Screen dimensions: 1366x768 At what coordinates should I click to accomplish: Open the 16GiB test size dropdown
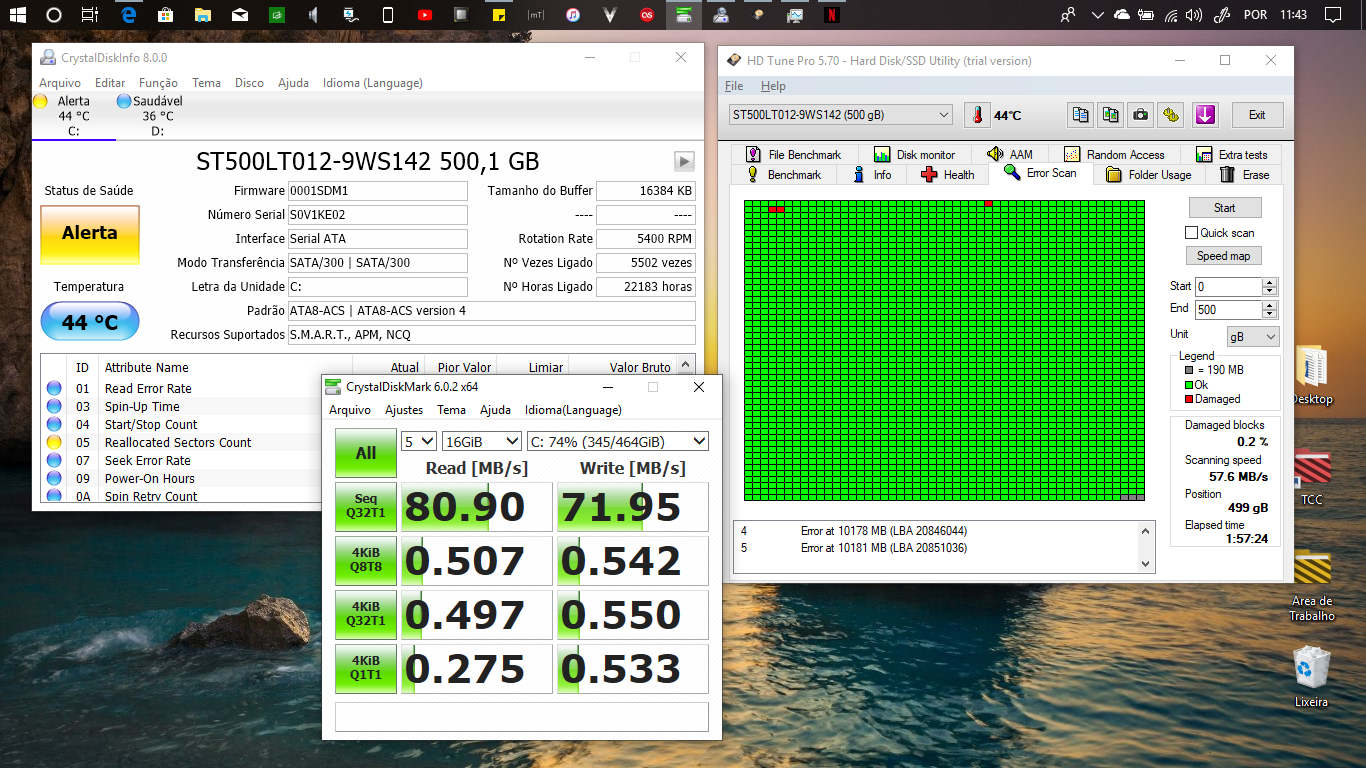click(x=482, y=441)
